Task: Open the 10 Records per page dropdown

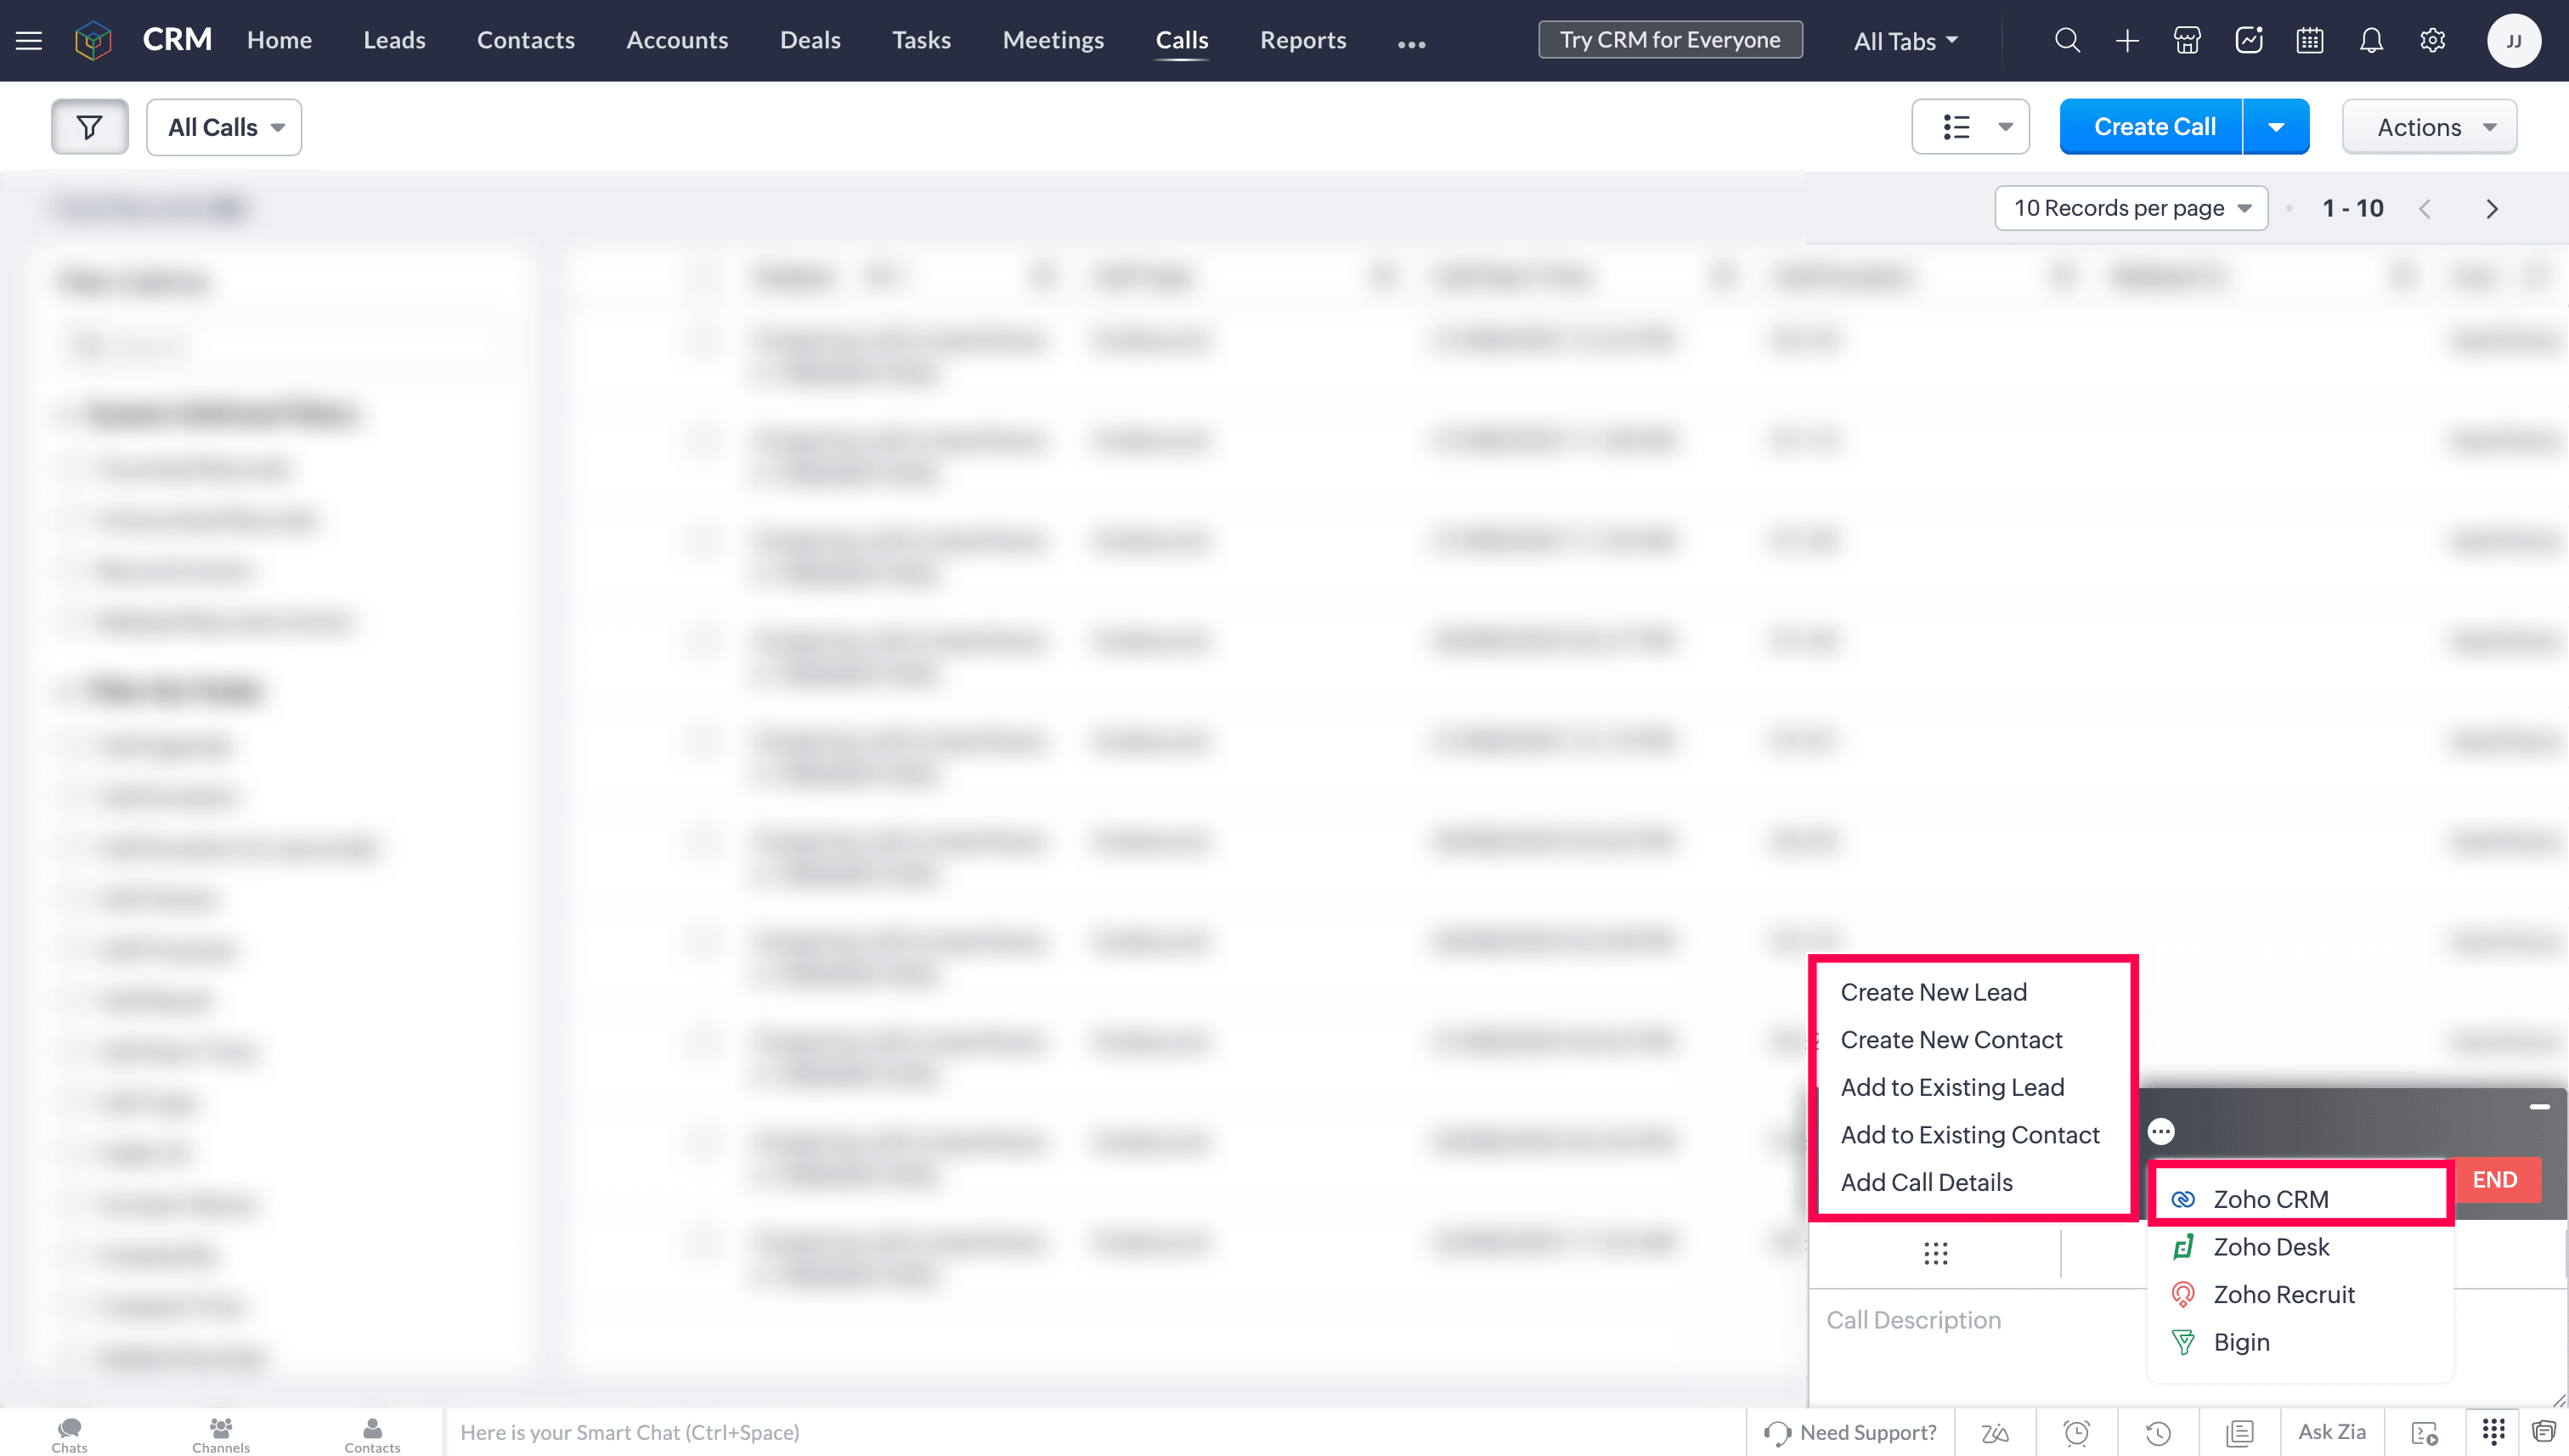Action: click(x=2131, y=208)
